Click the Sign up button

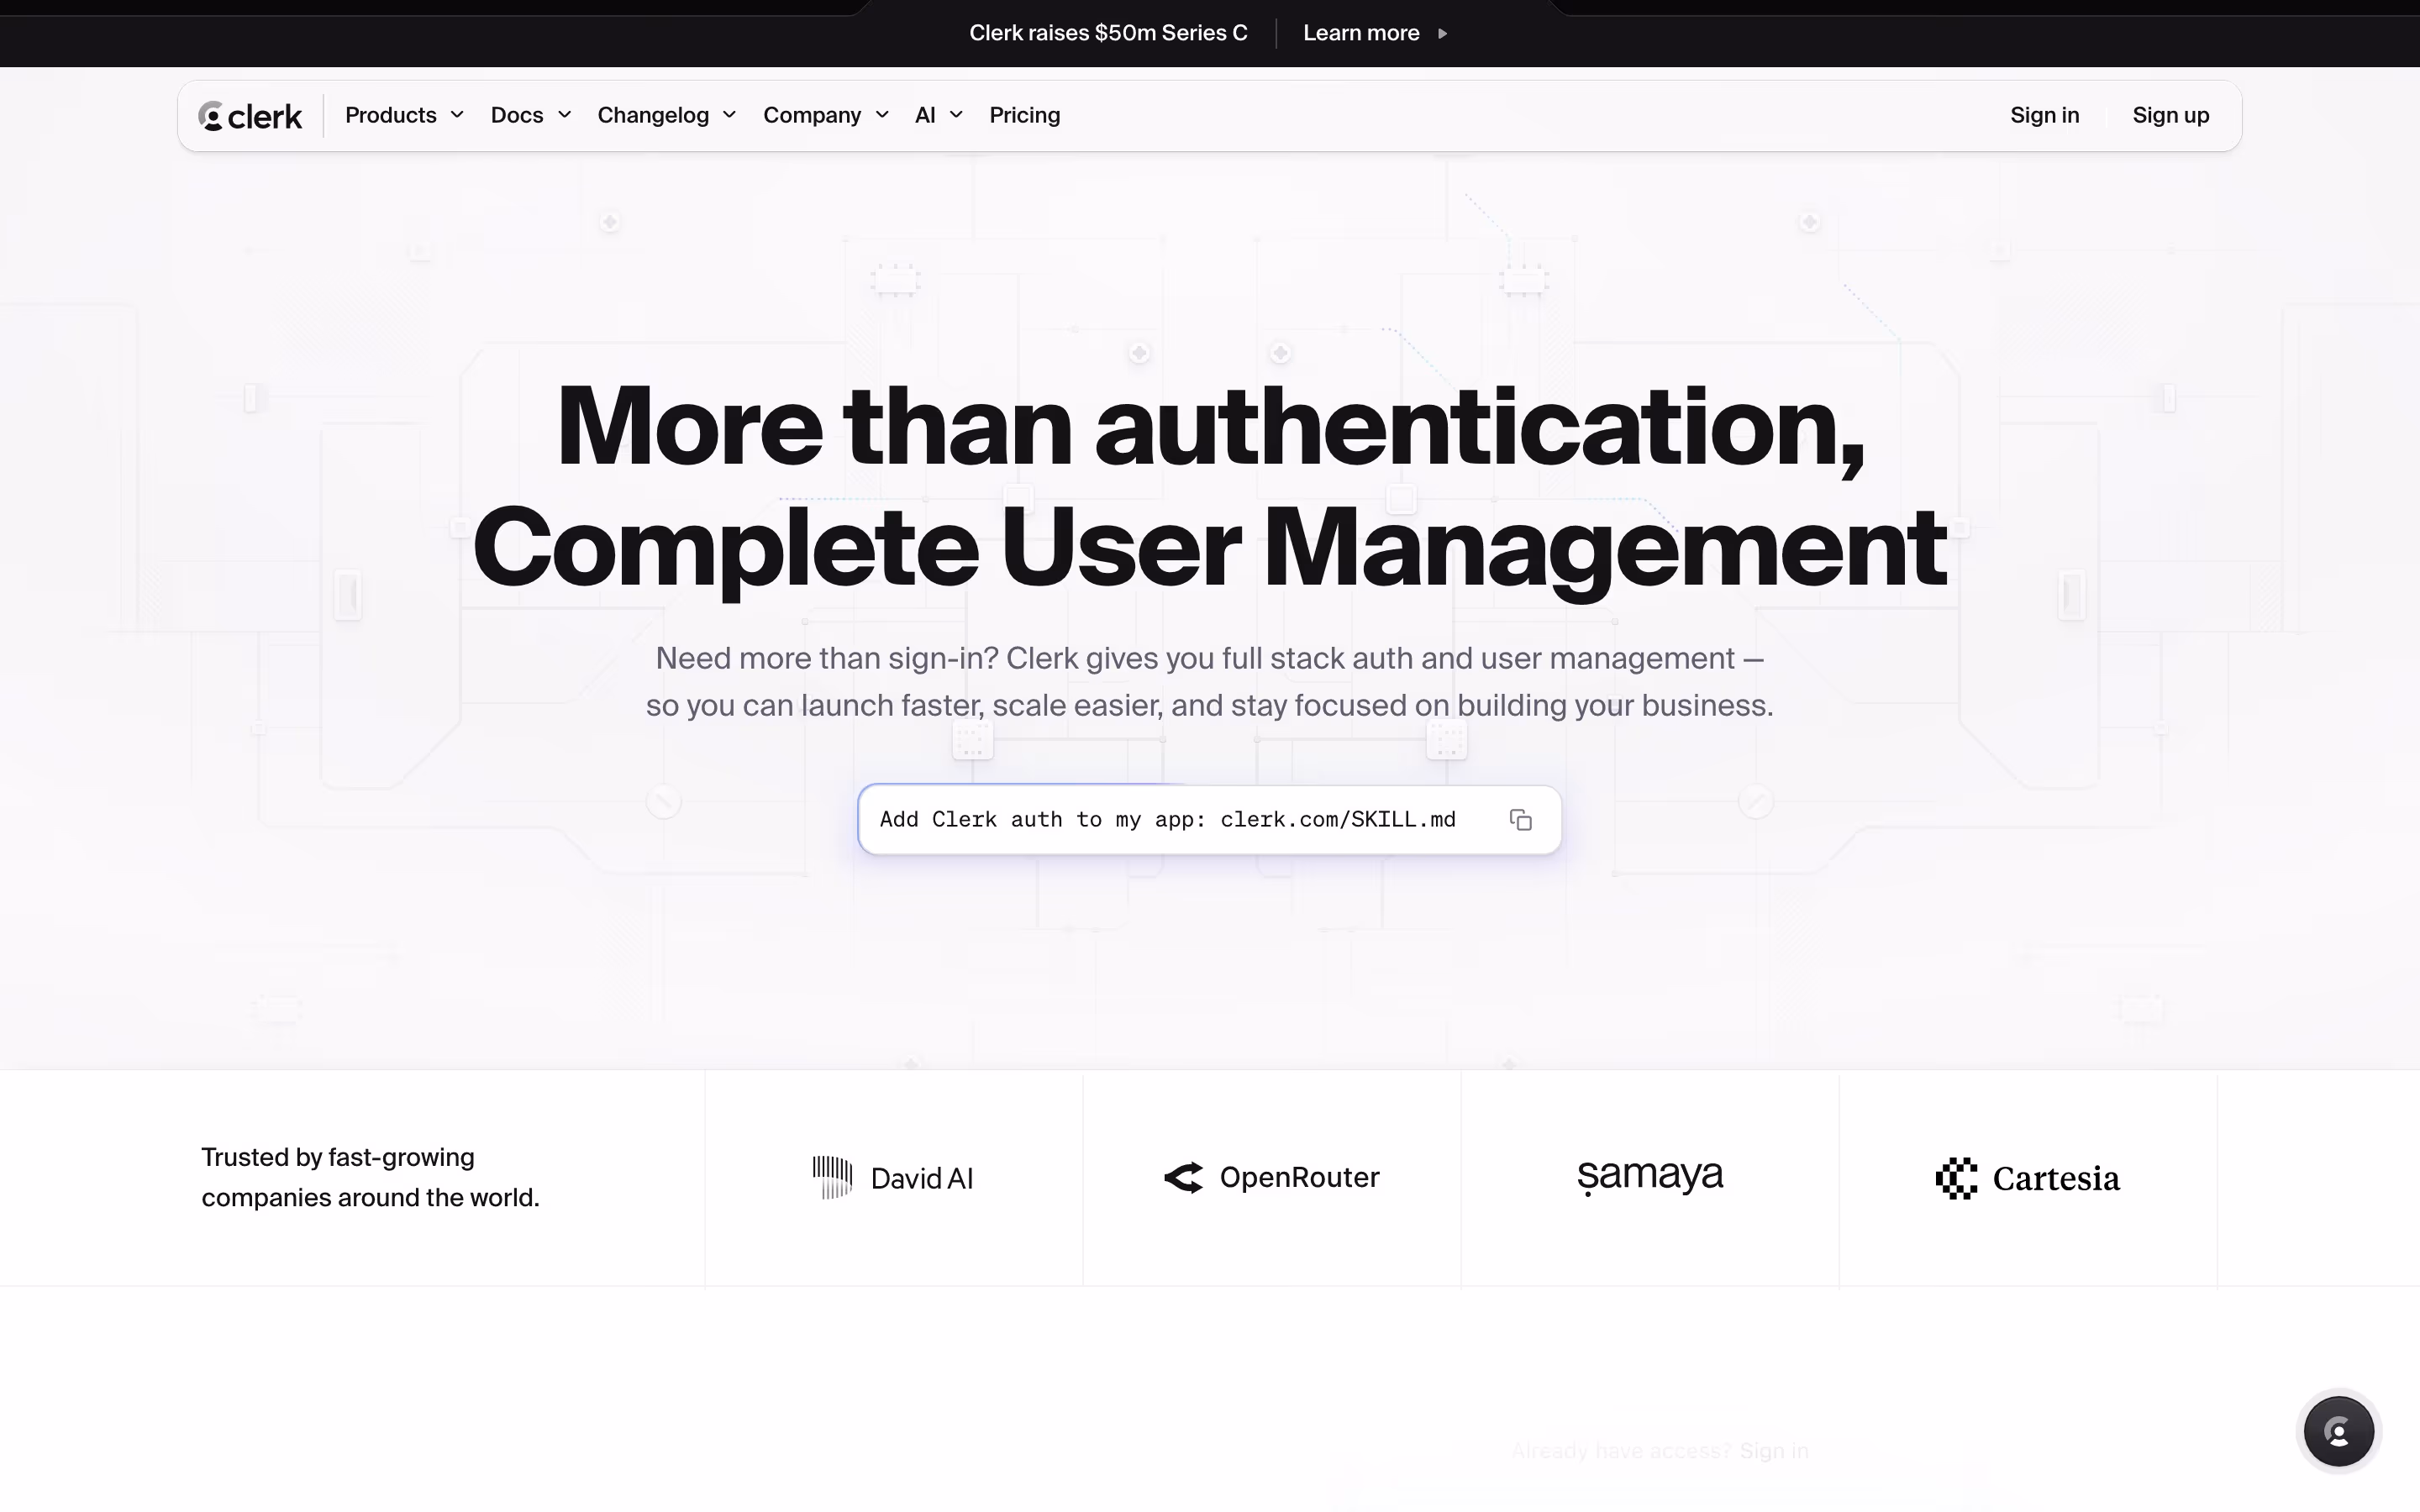tap(2170, 116)
